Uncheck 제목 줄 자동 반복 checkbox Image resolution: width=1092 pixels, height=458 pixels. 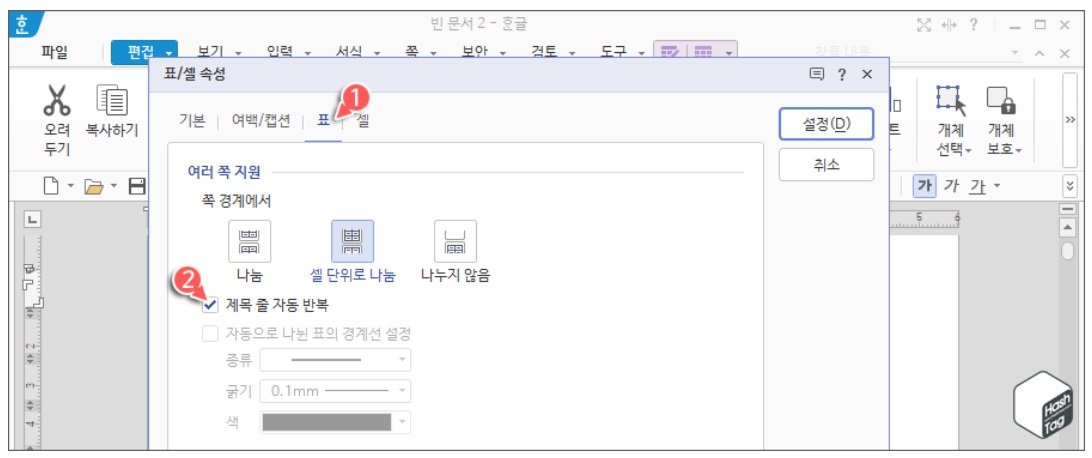click(210, 304)
